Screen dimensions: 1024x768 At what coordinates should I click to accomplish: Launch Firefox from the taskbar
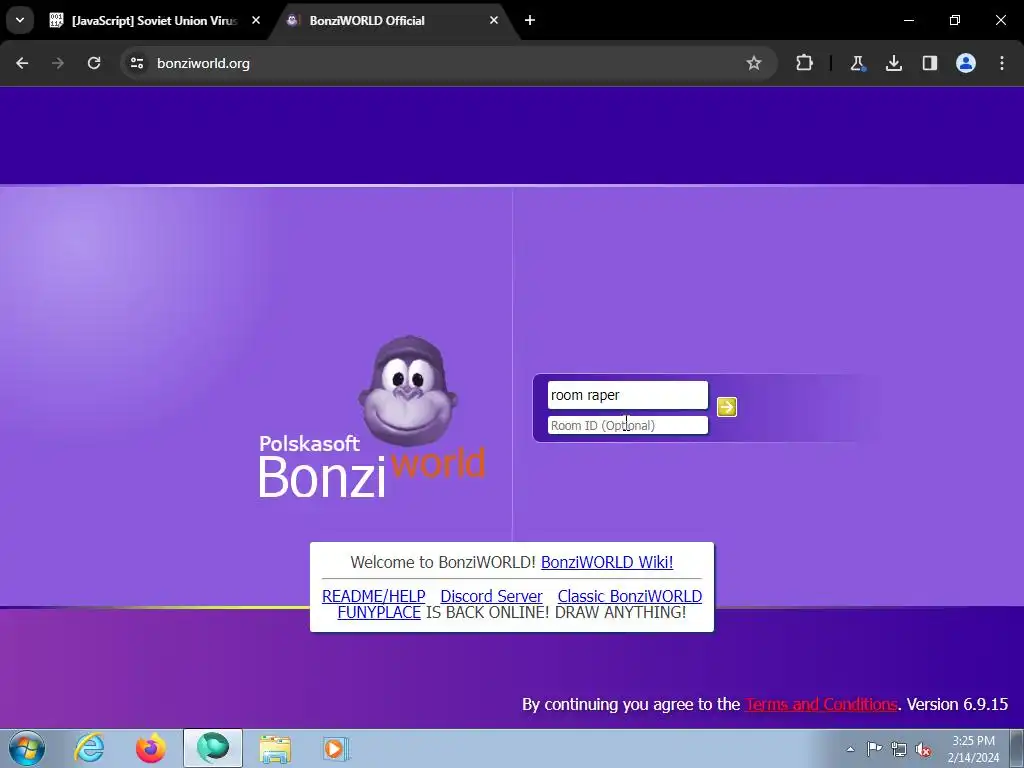coord(151,748)
